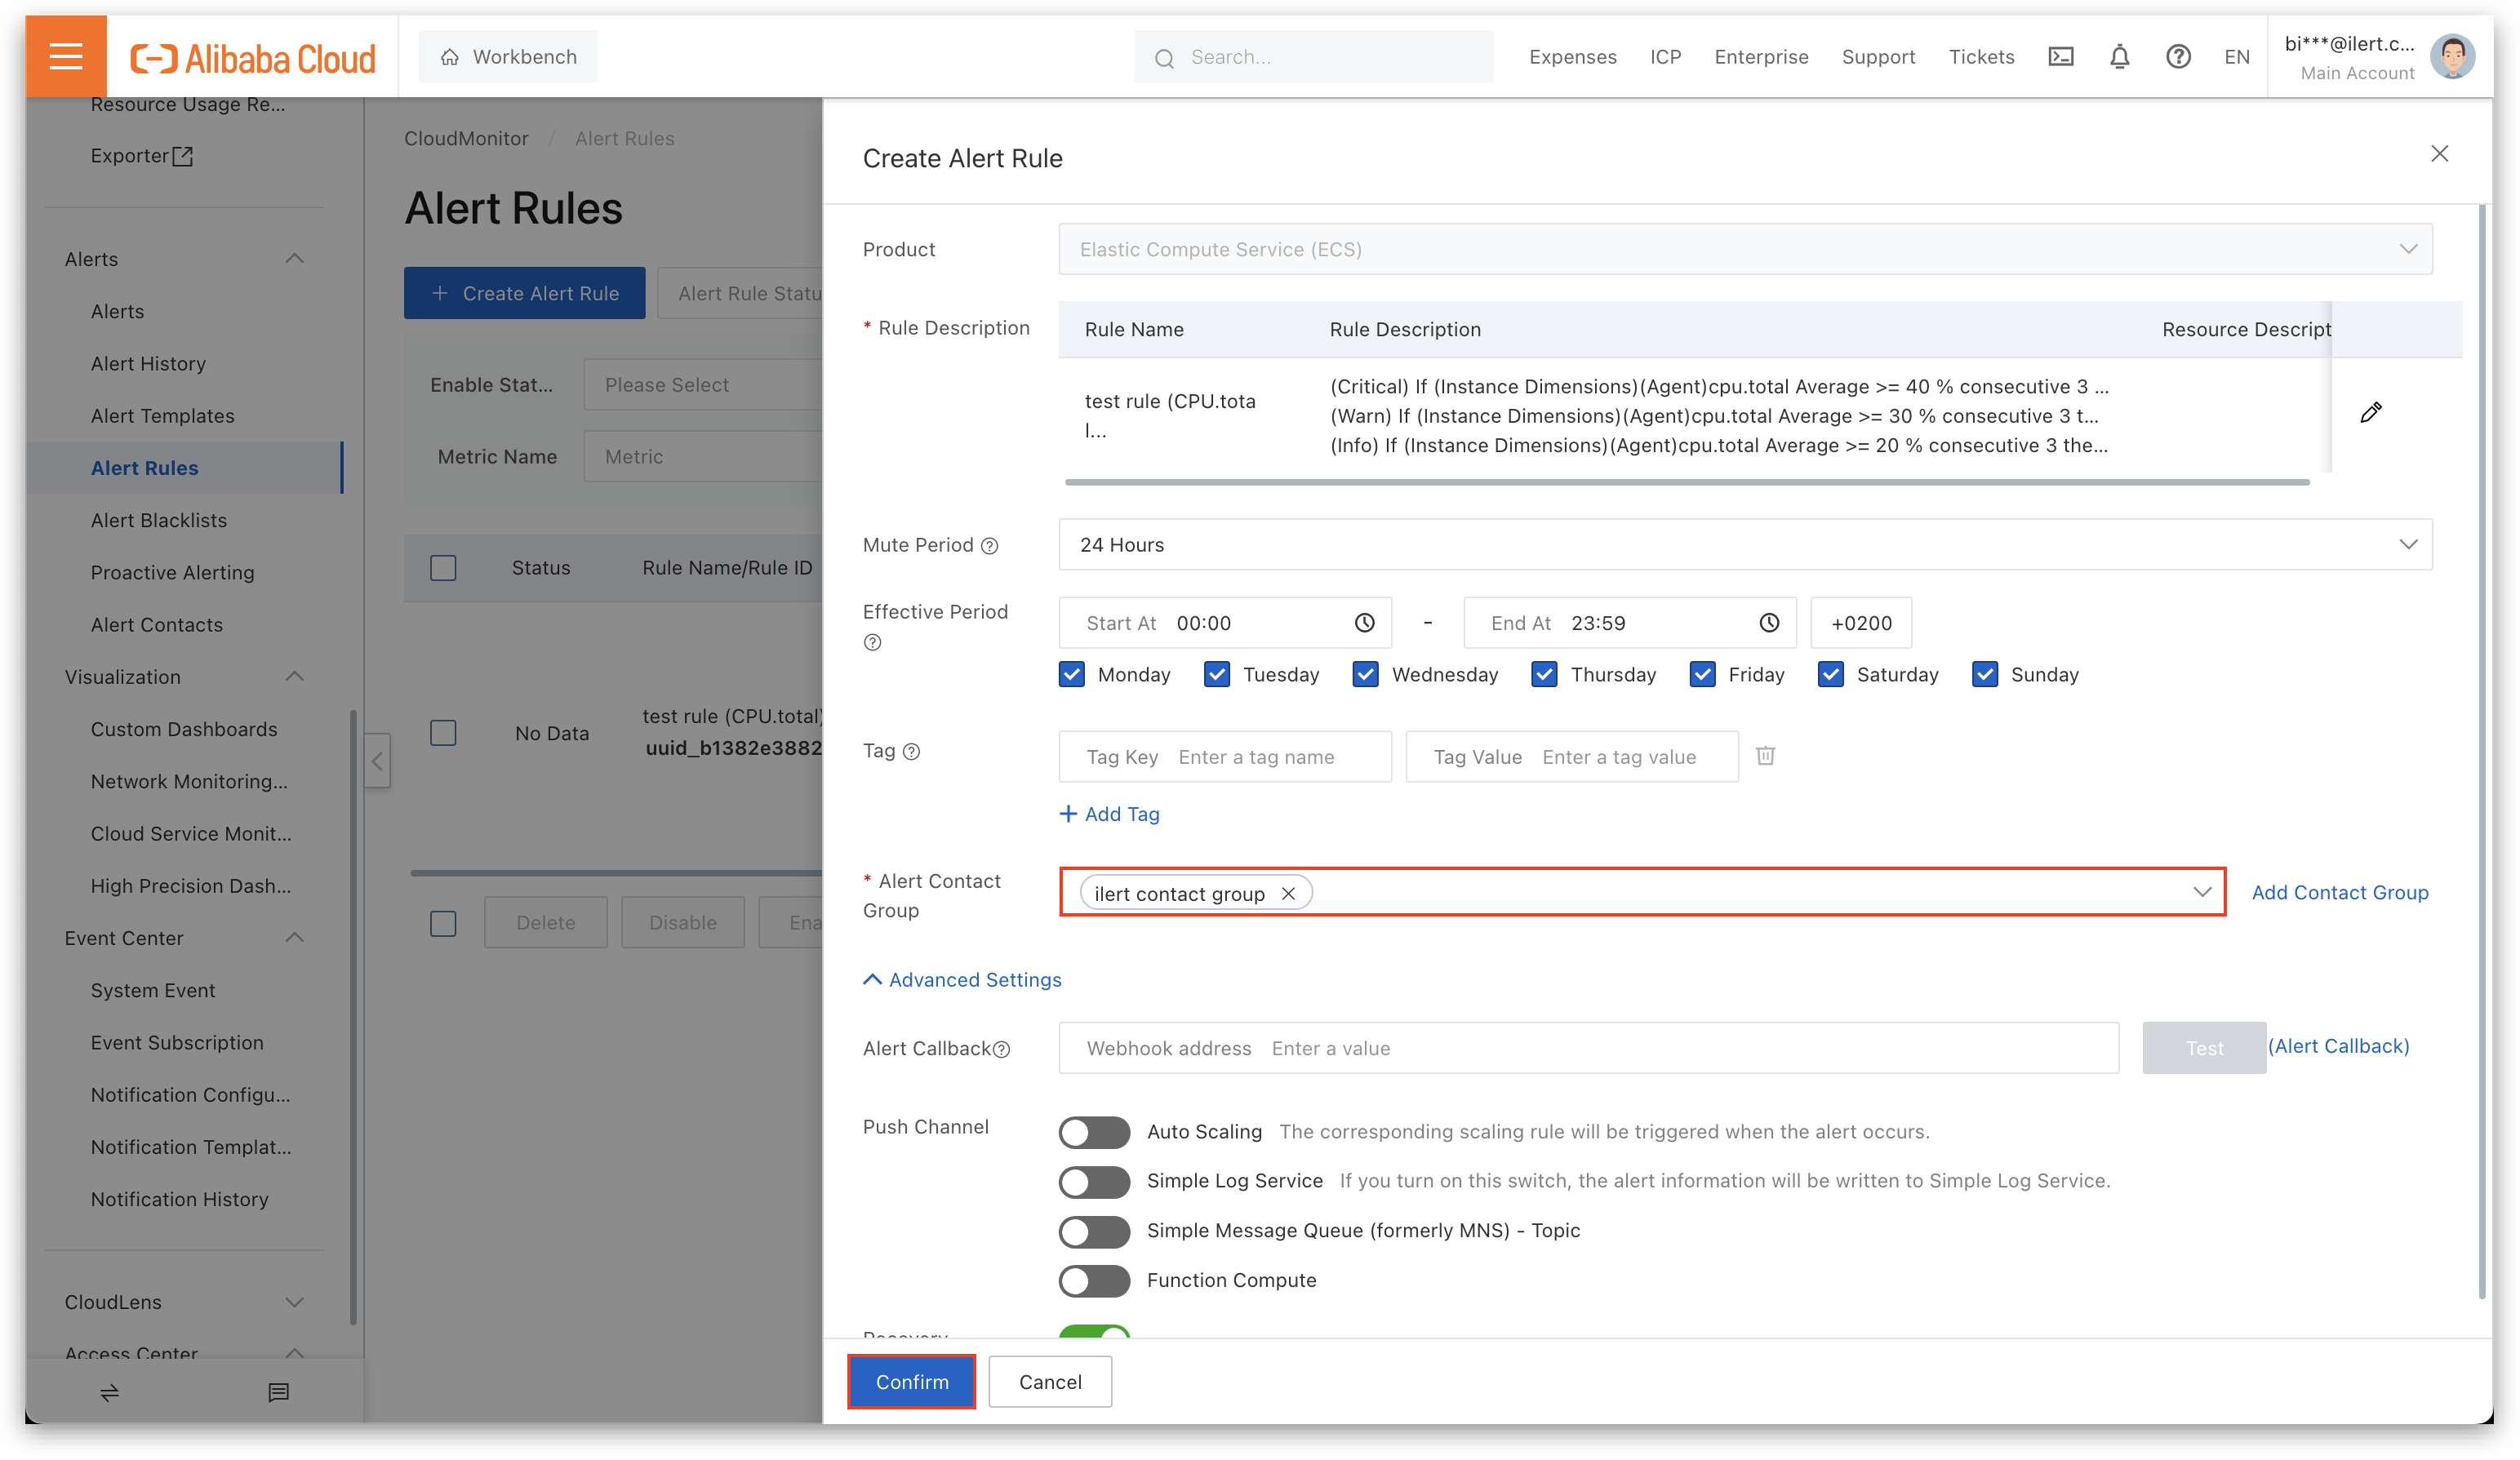Image resolution: width=2520 pixels, height=1460 pixels.
Task: Open Alert Templates in sidebar
Action: coord(162,416)
